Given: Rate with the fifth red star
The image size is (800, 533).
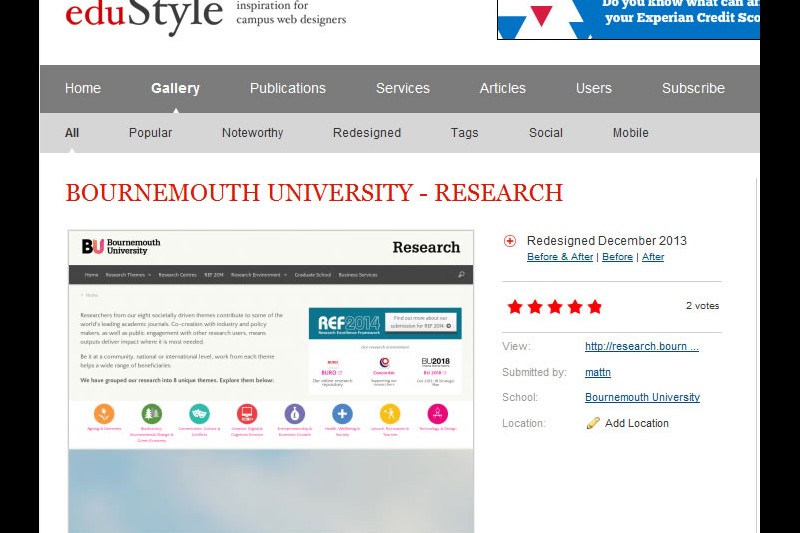Looking at the screenshot, I should pyautogui.click(x=595, y=307).
